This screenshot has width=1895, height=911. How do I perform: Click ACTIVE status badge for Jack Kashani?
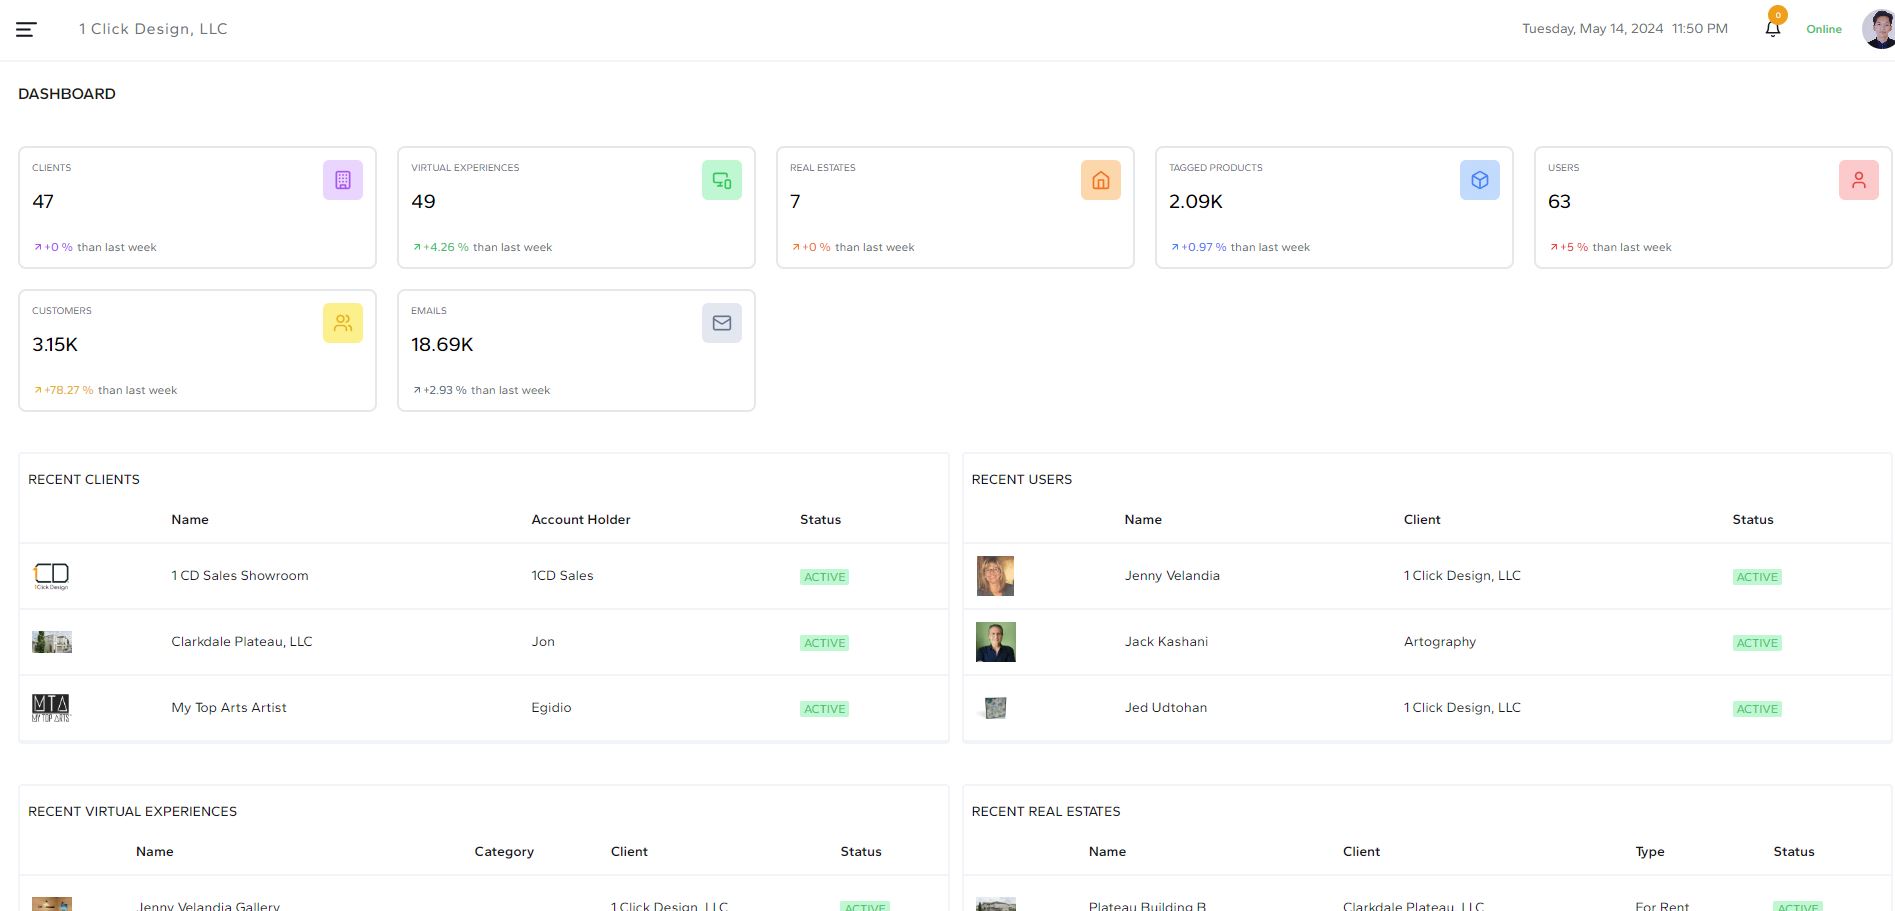1756,643
